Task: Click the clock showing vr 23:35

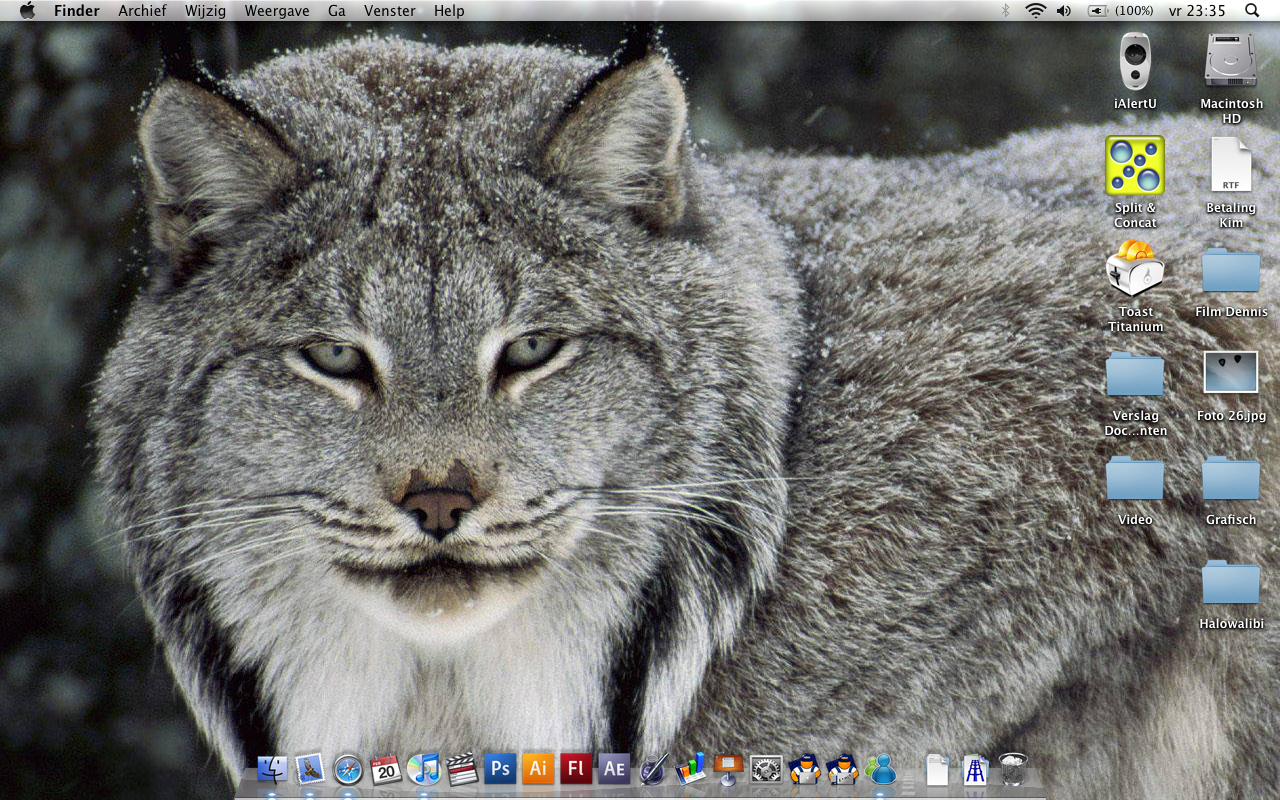Action: pyautogui.click(x=1197, y=10)
